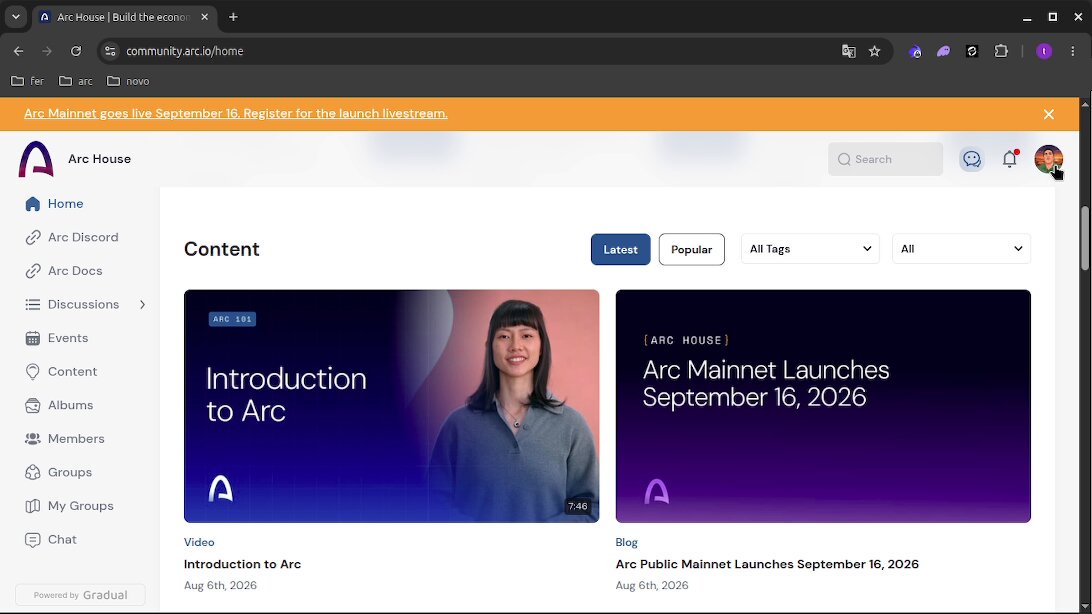Screen dimensions: 1092x614
Task: Open the Arc Mainnet Launches blog thumbnail
Action: pos(823,406)
